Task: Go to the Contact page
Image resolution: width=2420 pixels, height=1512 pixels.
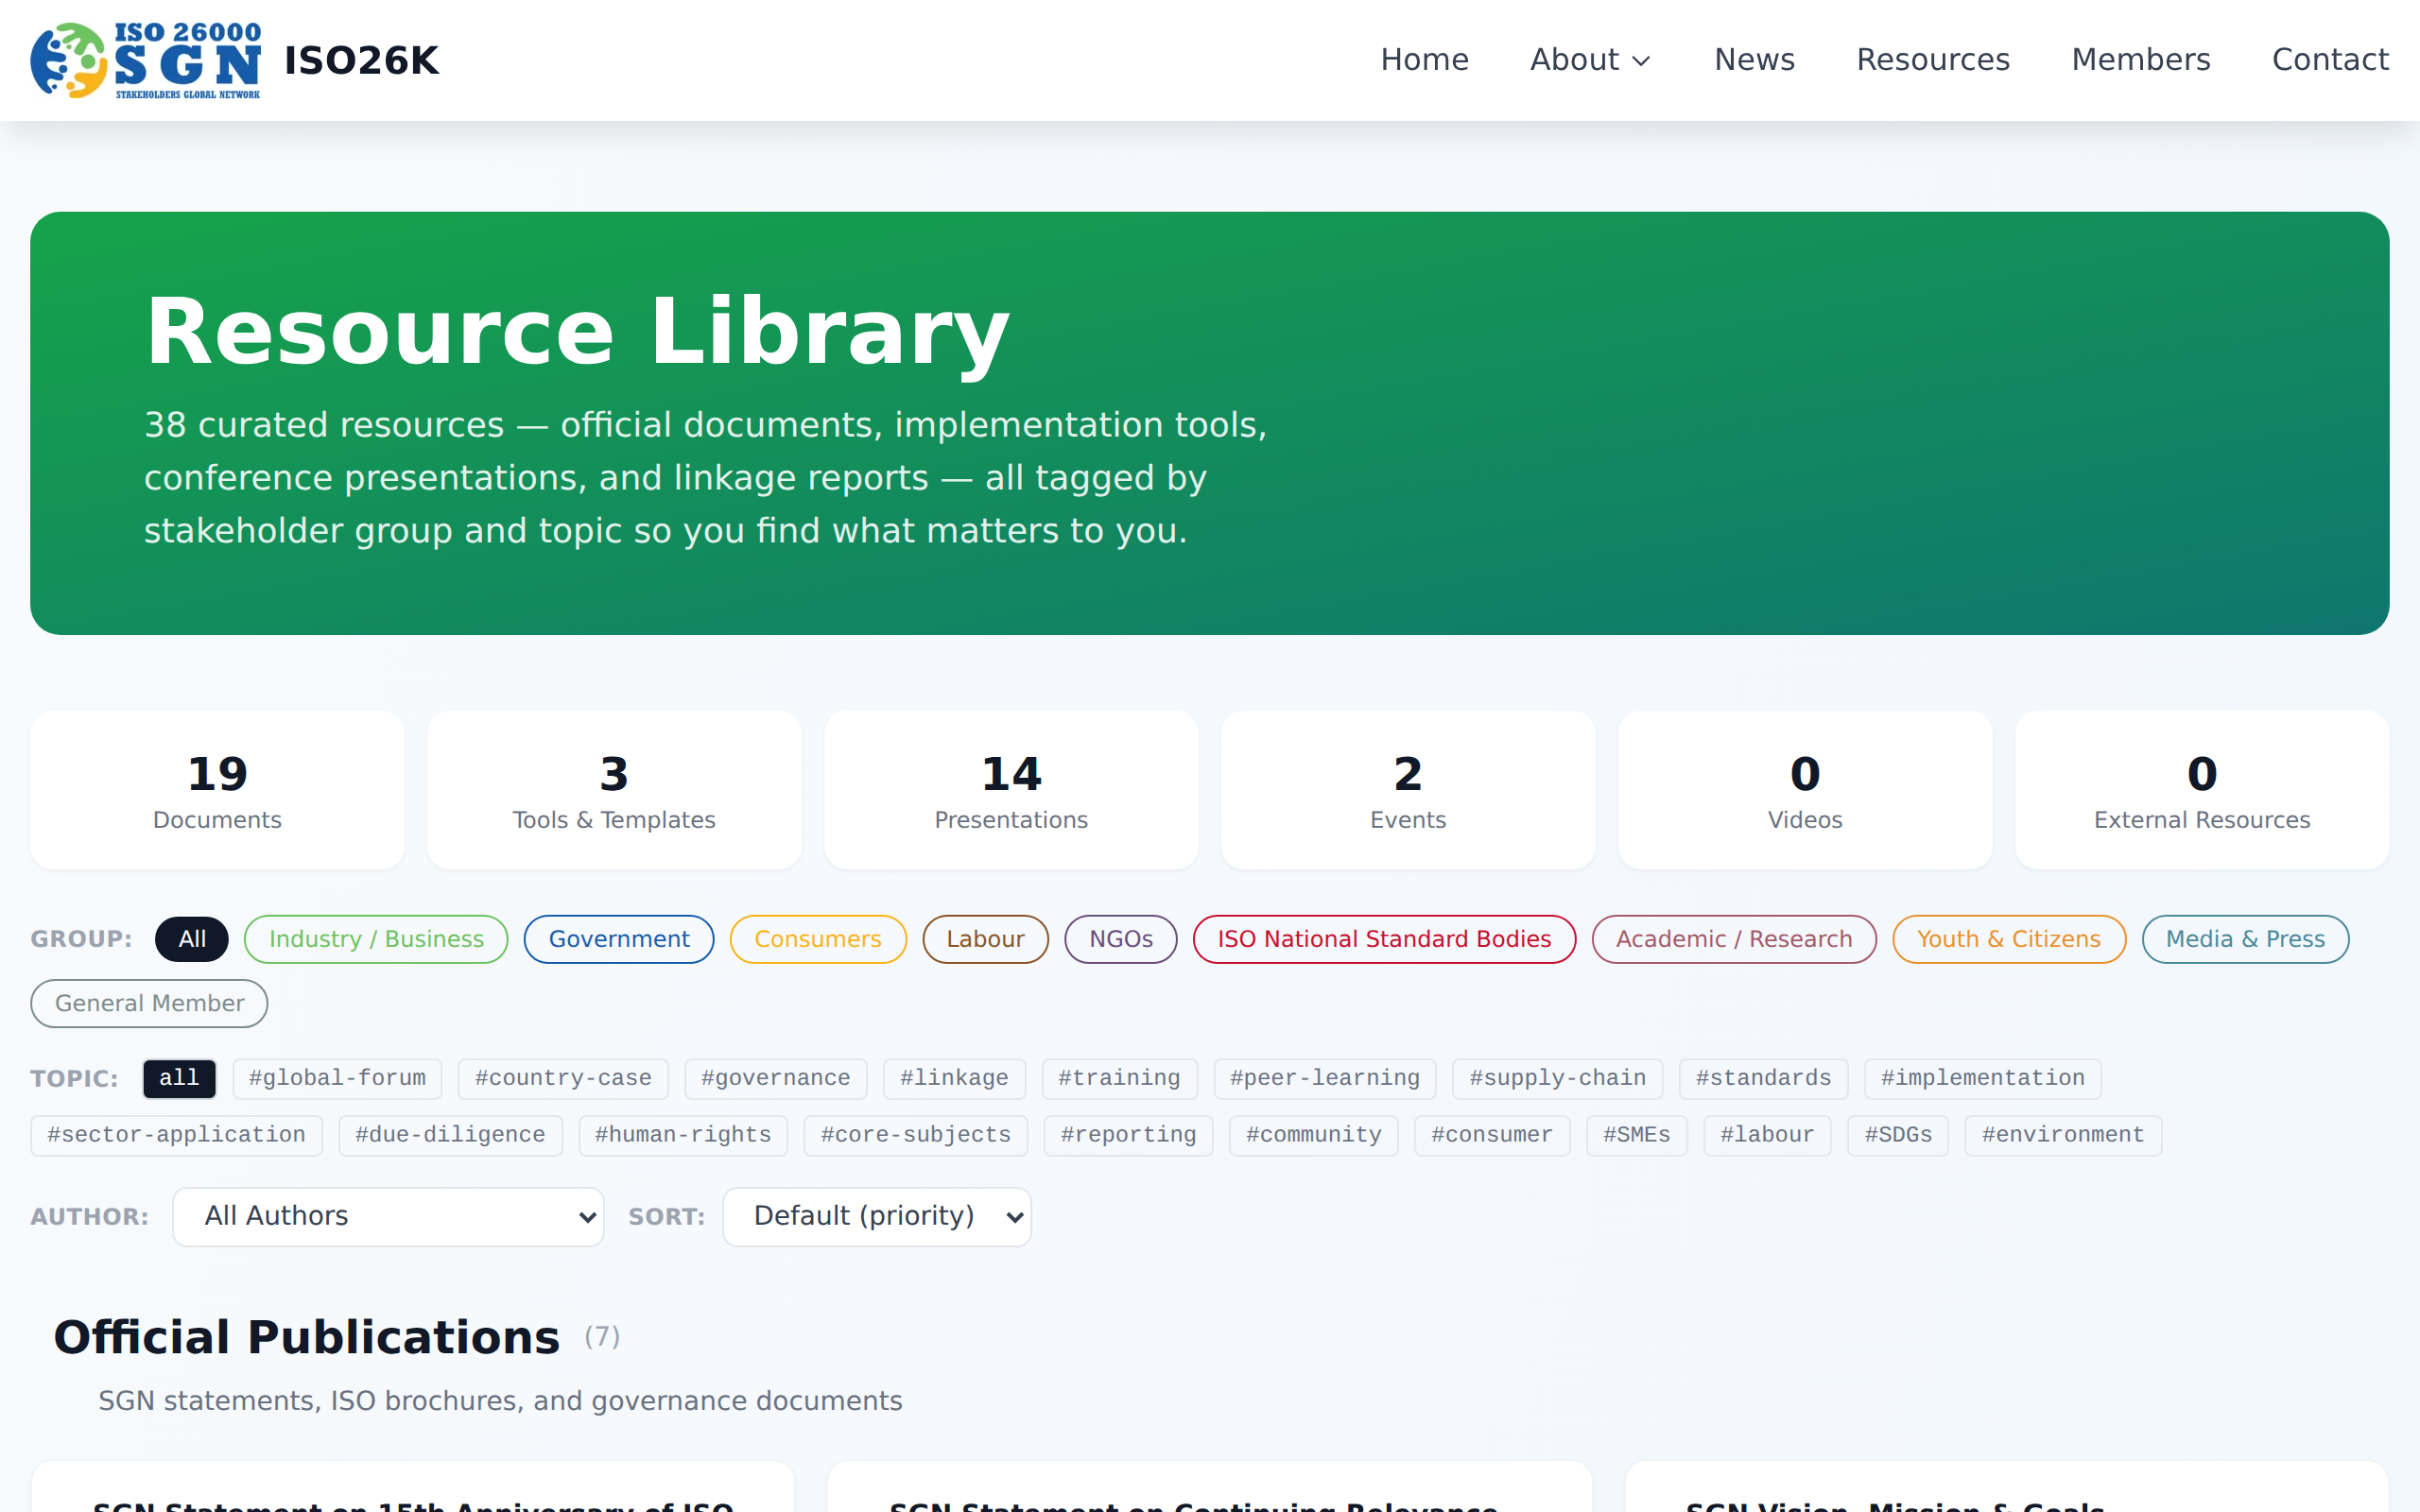Action: pos(2330,60)
